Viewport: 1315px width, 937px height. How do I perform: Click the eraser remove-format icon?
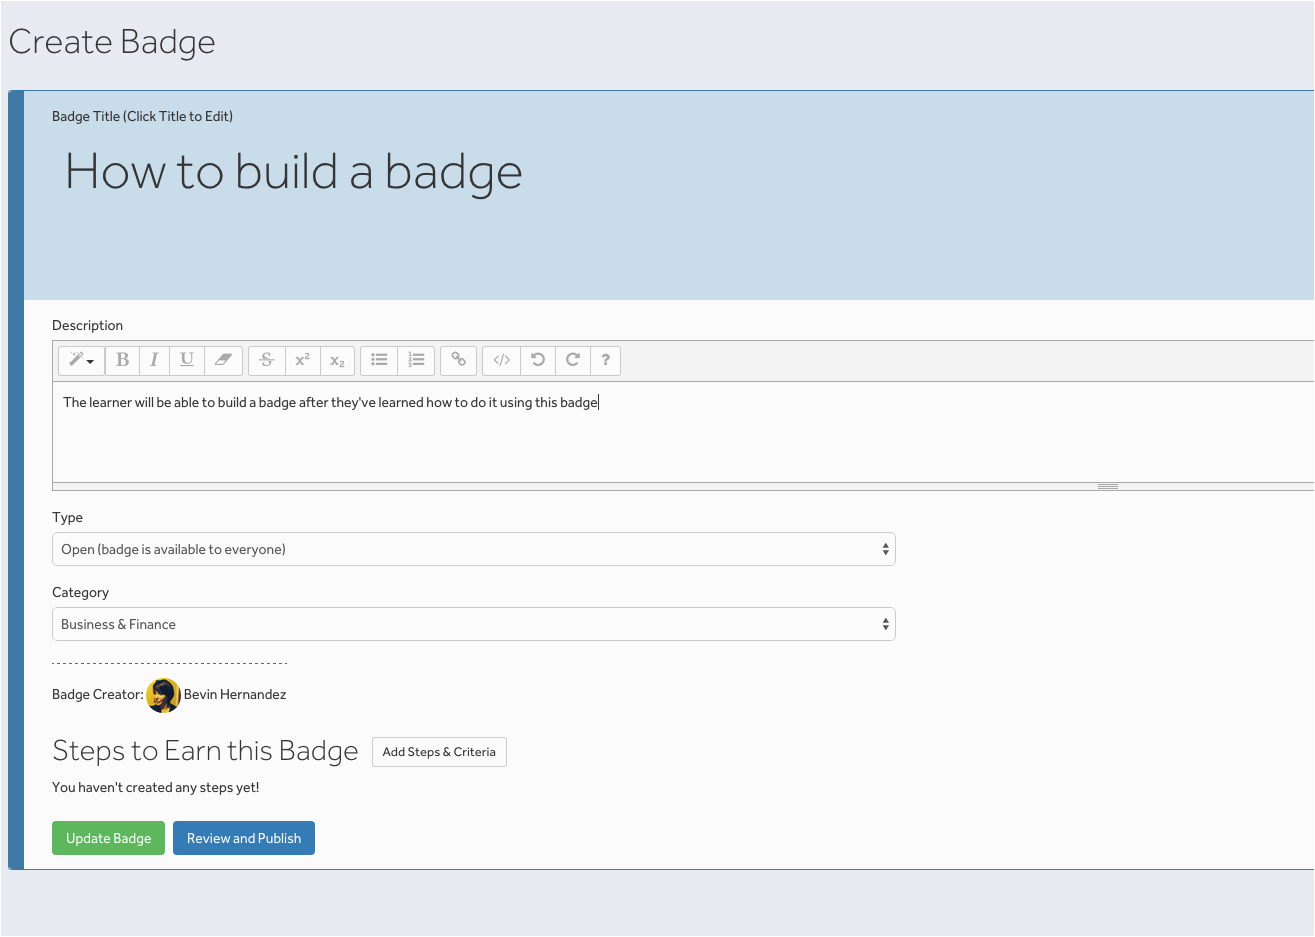(223, 360)
